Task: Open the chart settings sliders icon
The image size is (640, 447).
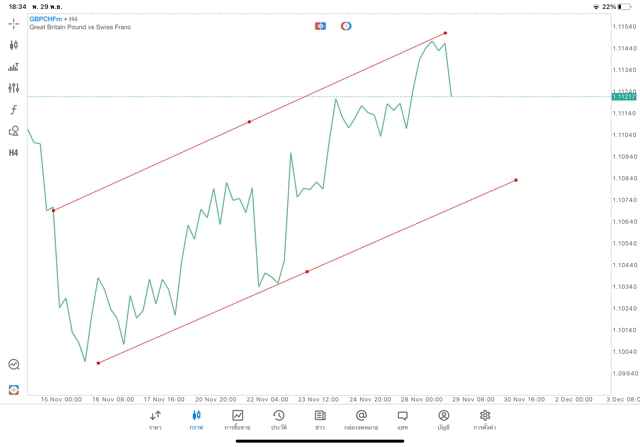Action: click(13, 88)
